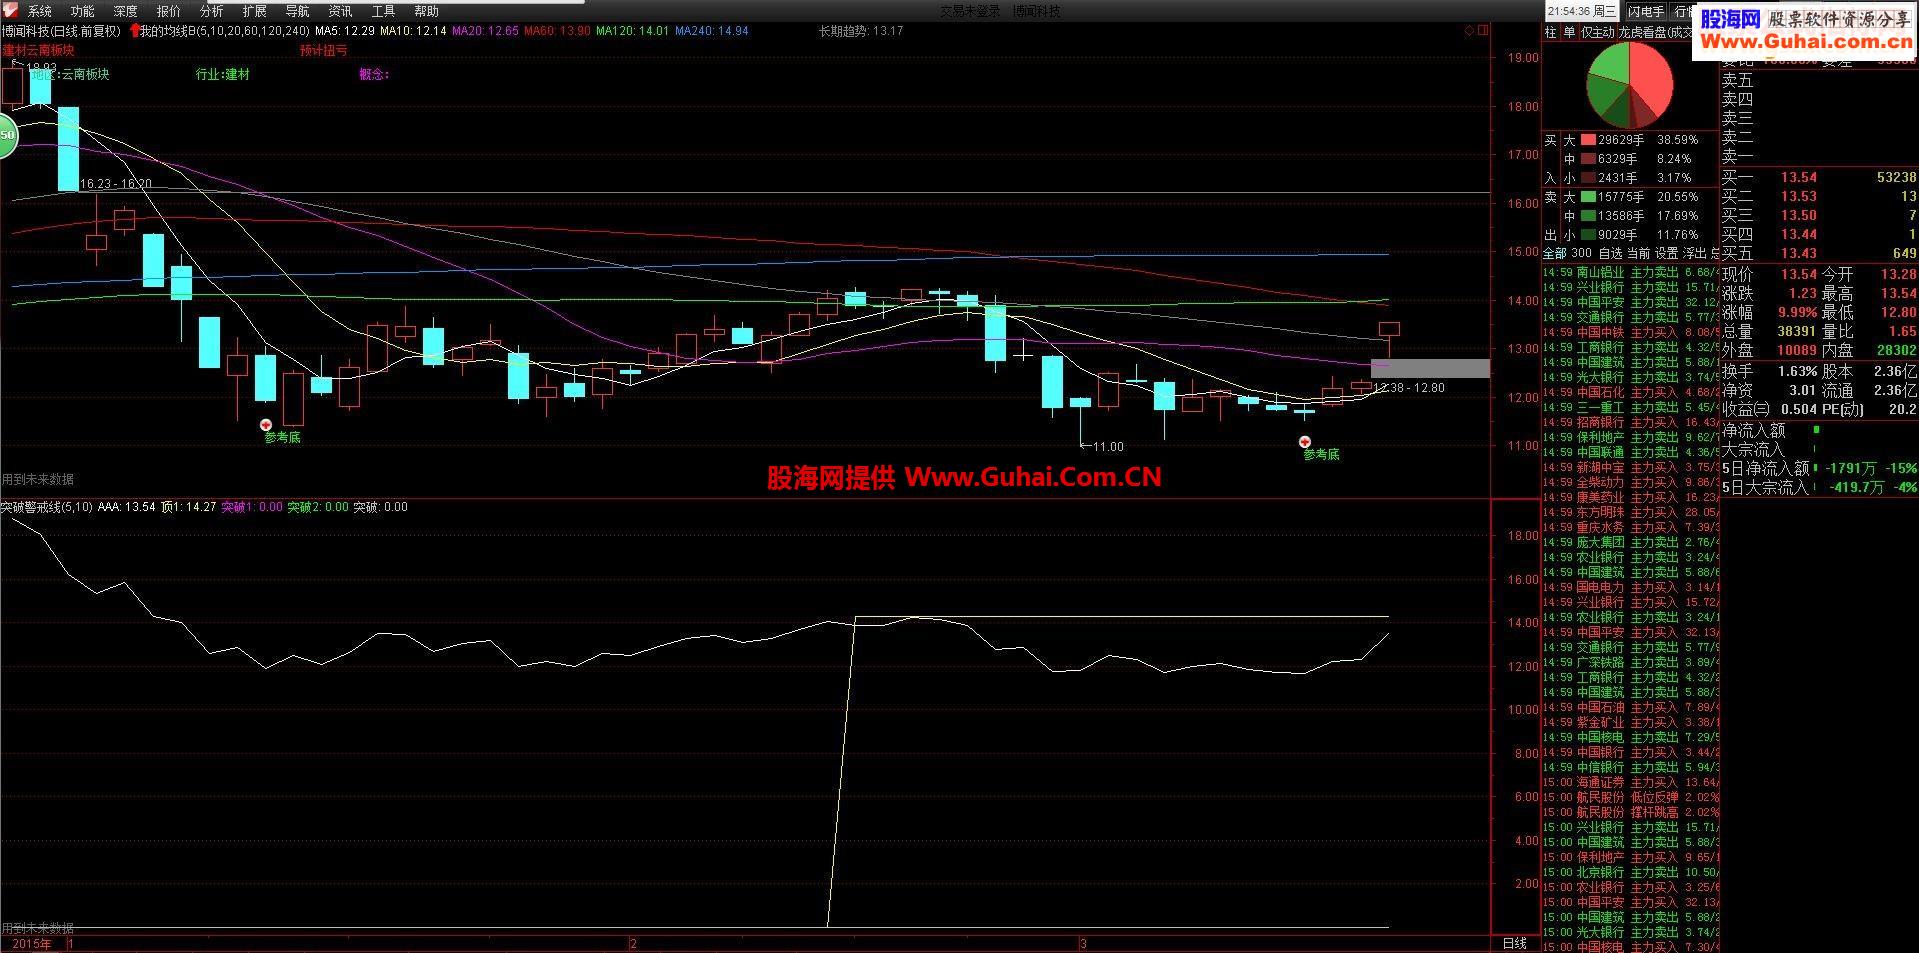Screen dimensions: 1919x953
Task: Open the 报价 menu
Action: click(x=169, y=11)
